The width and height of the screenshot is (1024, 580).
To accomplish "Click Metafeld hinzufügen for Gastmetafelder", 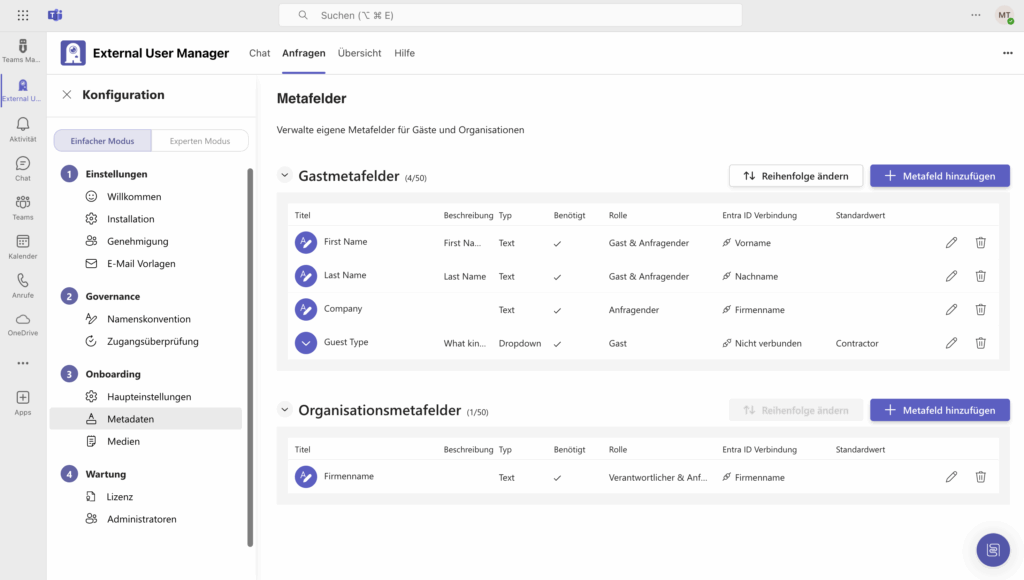I will pos(939,176).
